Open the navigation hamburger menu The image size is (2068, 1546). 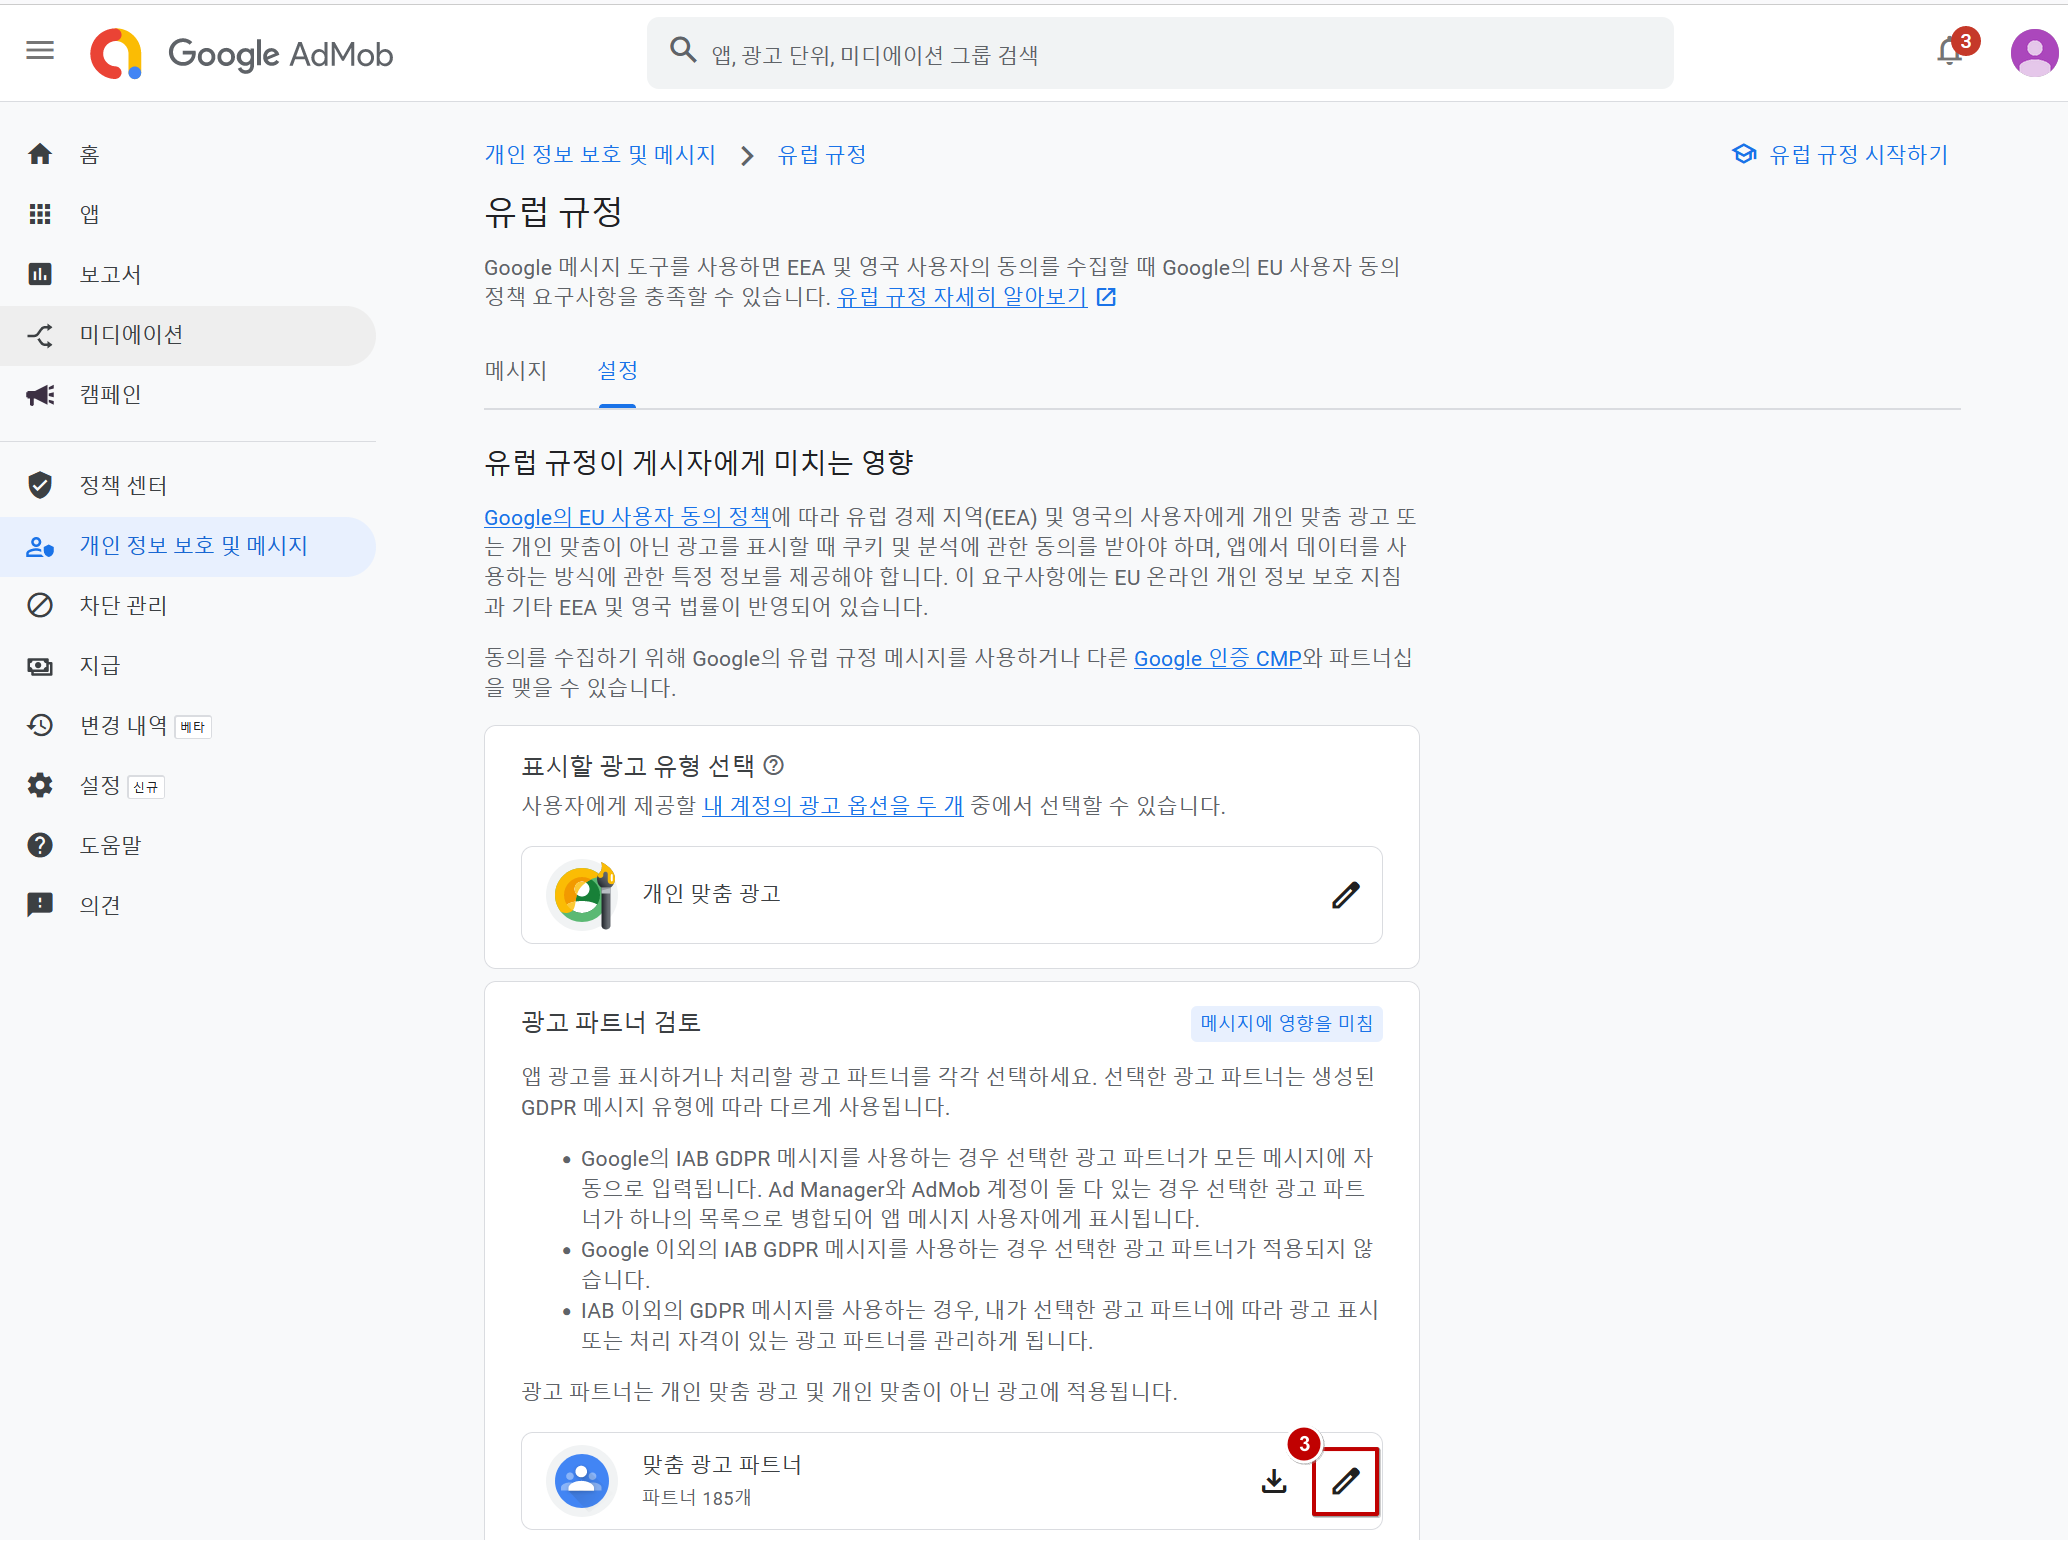click(x=40, y=51)
